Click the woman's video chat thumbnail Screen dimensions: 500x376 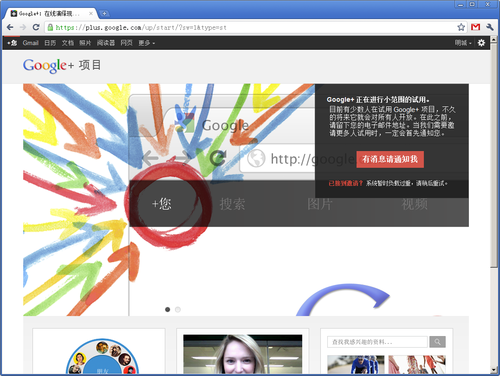pyautogui.click(x=243, y=354)
